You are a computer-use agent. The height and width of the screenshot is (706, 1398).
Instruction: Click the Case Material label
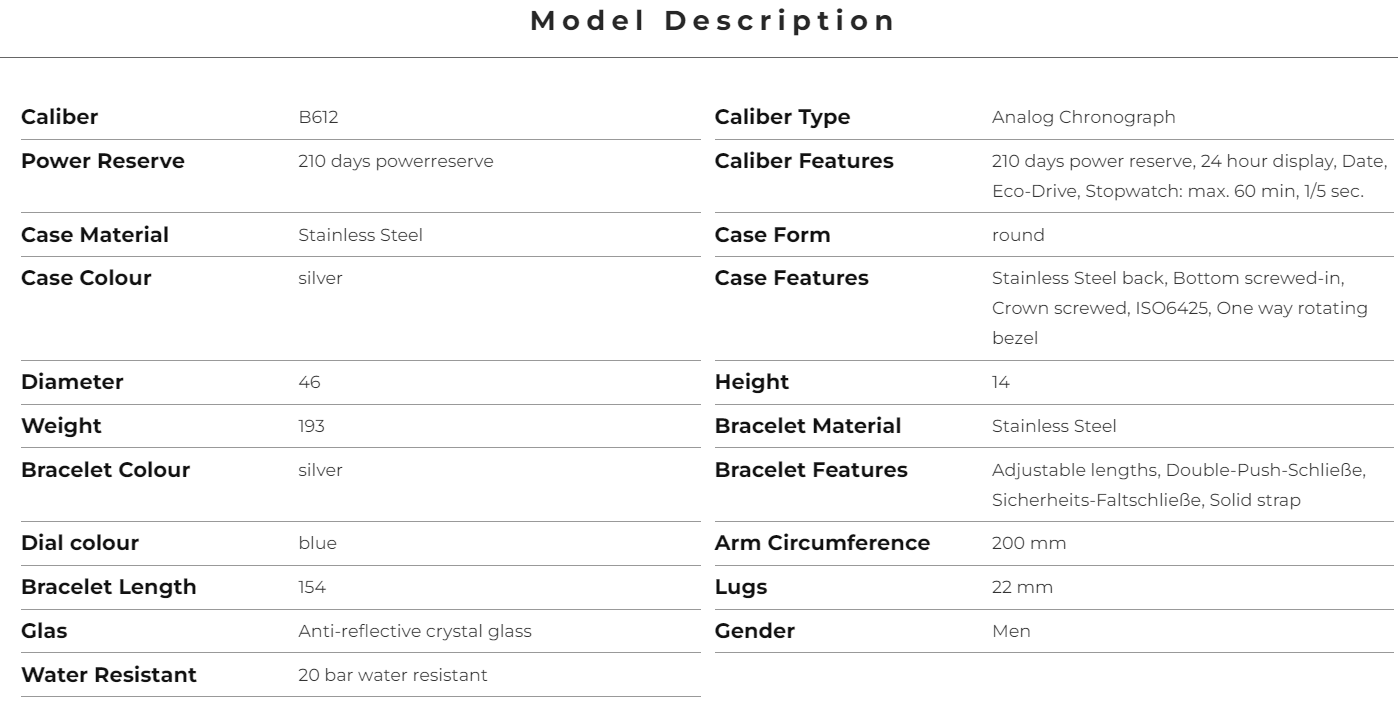coord(95,235)
